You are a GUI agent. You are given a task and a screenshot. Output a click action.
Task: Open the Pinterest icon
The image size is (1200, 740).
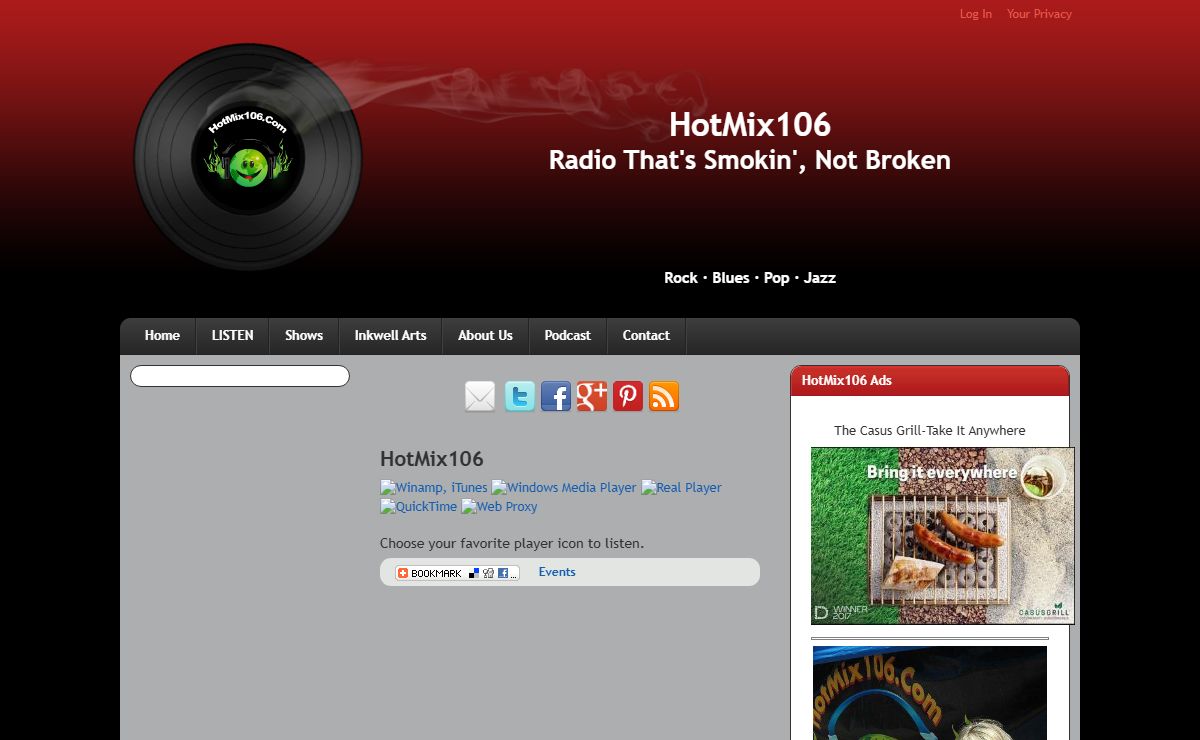627,396
